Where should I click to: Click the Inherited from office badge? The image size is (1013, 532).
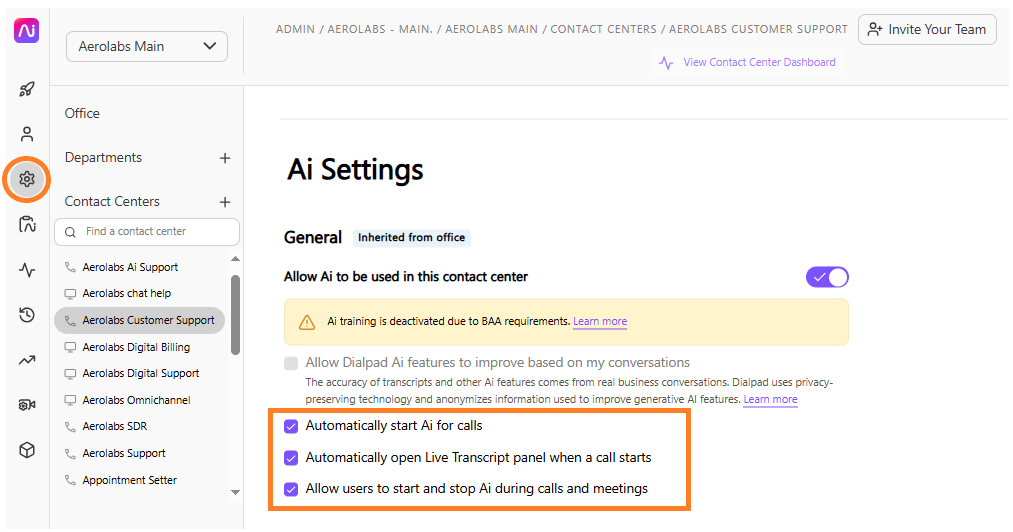(x=412, y=238)
